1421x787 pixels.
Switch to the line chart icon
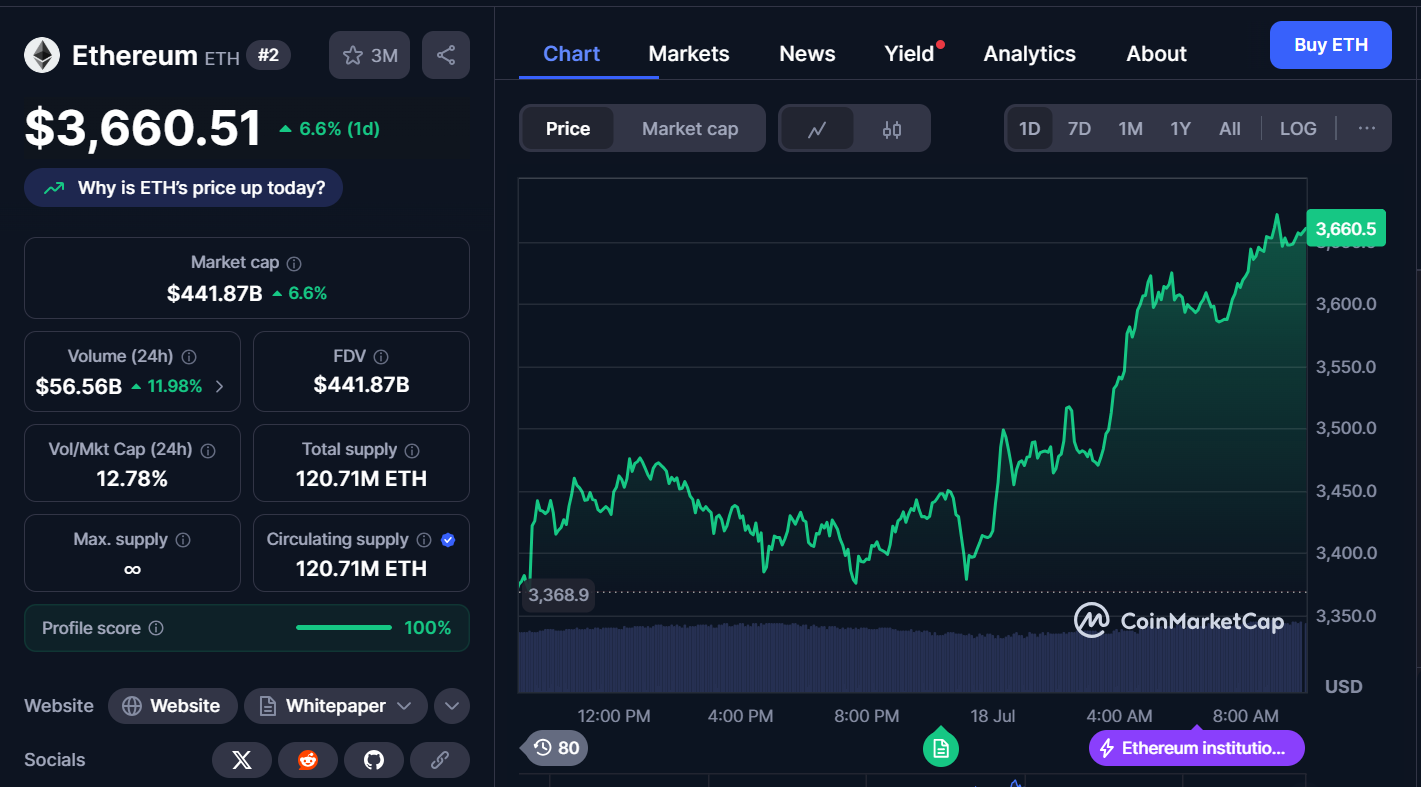tap(817, 129)
